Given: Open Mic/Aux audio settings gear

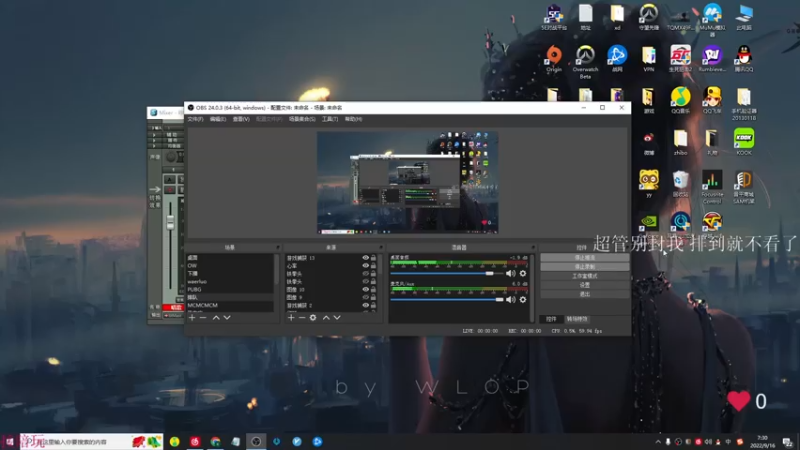Looking at the screenshot, I should coord(522,299).
